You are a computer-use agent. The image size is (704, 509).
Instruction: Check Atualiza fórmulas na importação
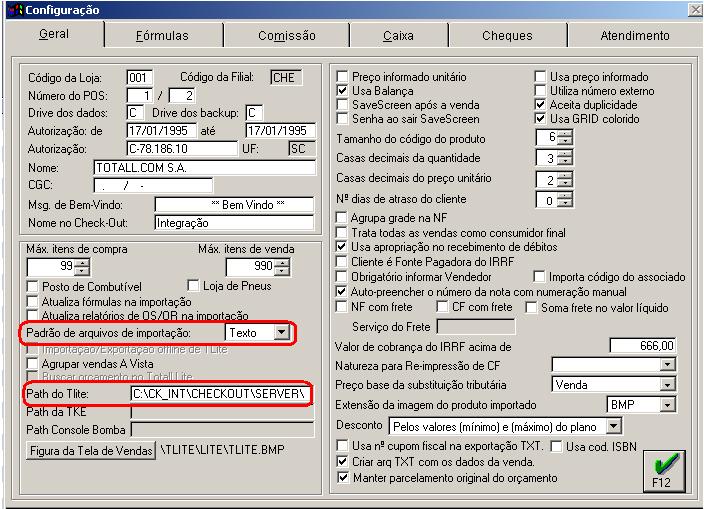click(32, 301)
